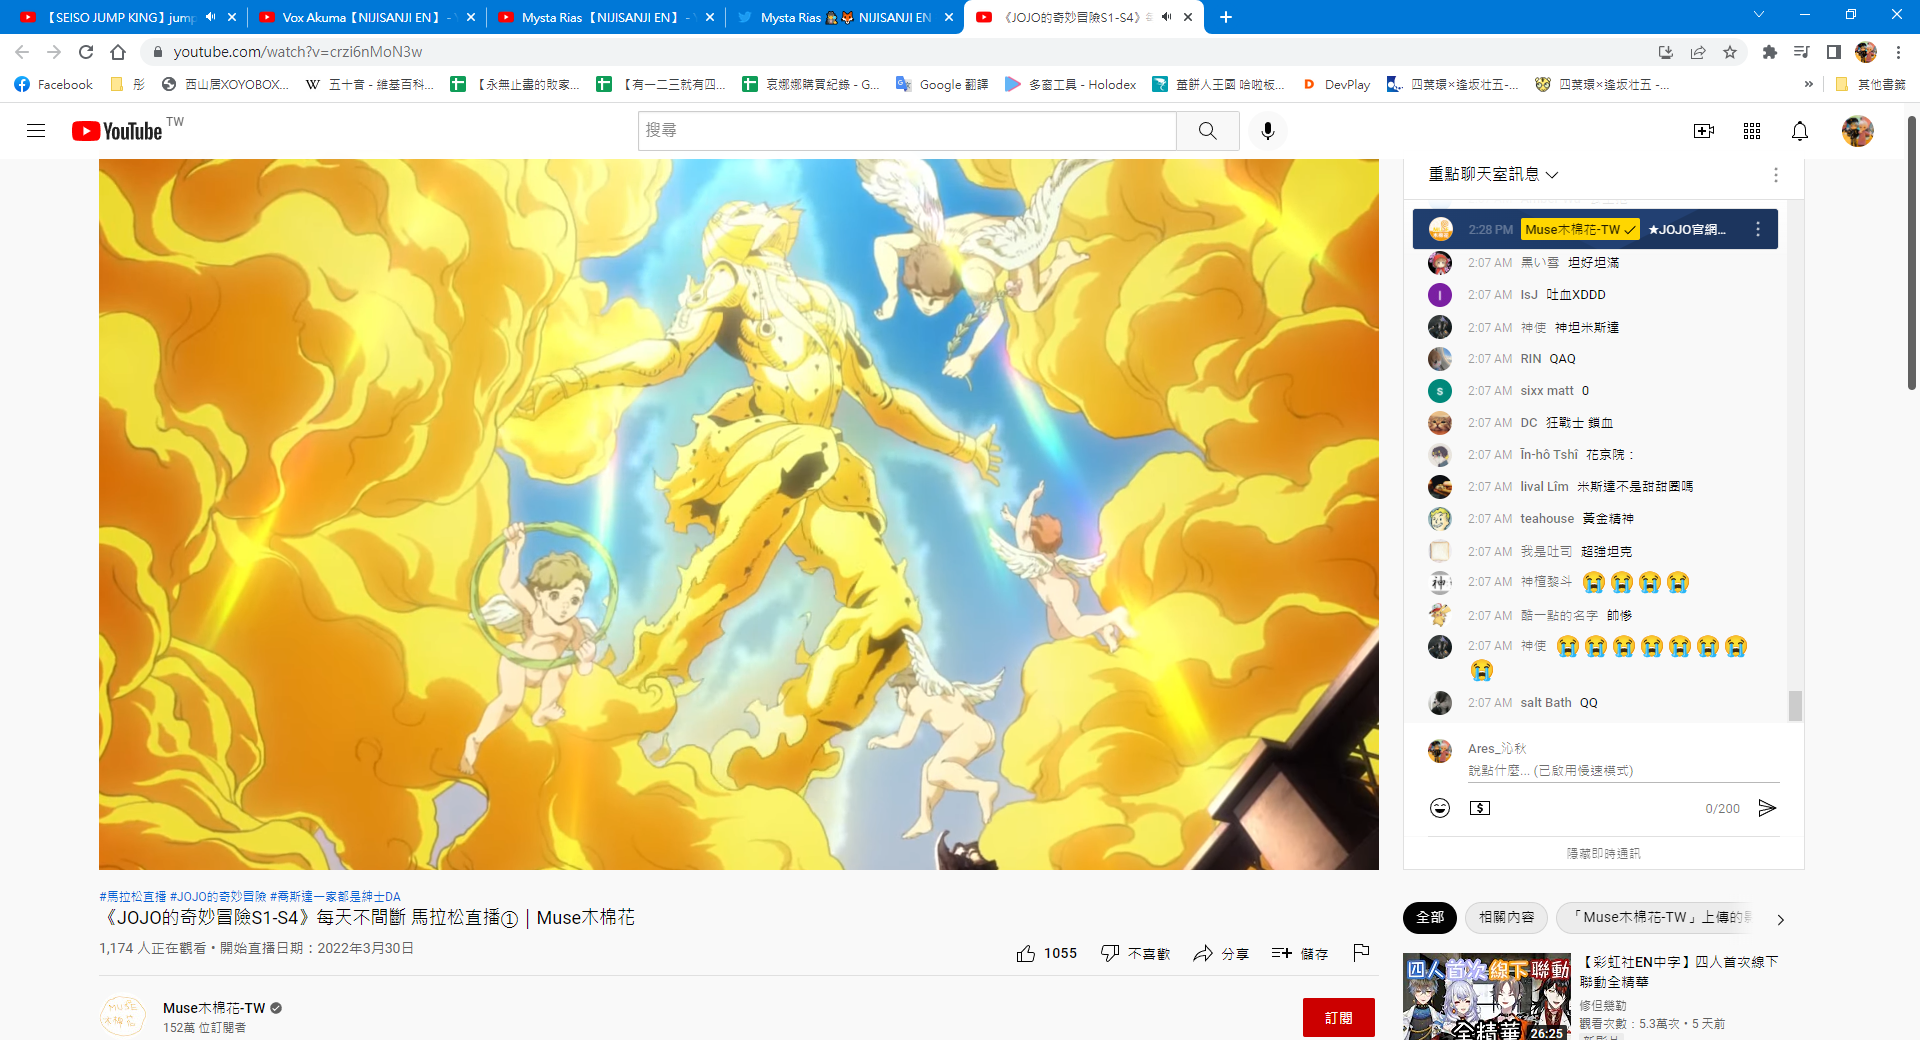Open DevPlay bookmark

point(1336,85)
